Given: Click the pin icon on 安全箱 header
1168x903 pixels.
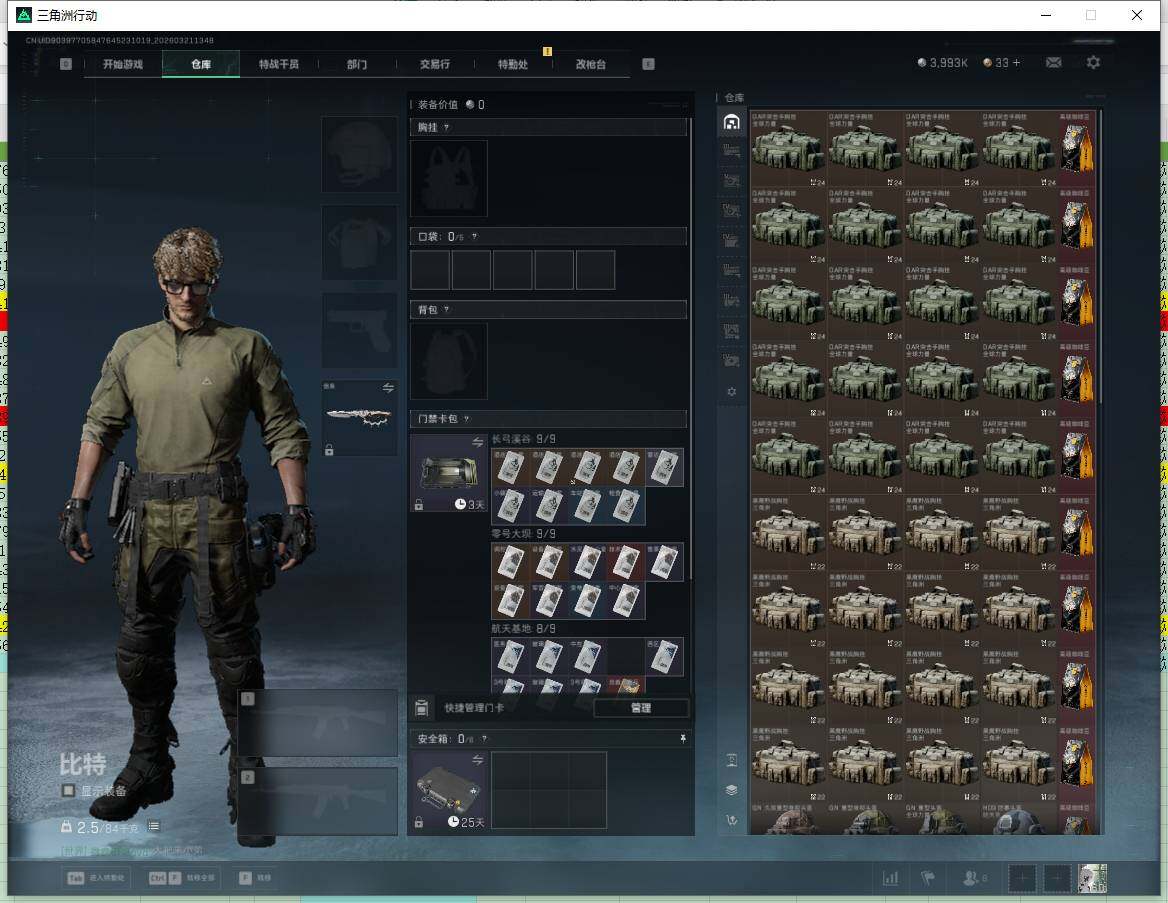Looking at the screenshot, I should pos(683,739).
